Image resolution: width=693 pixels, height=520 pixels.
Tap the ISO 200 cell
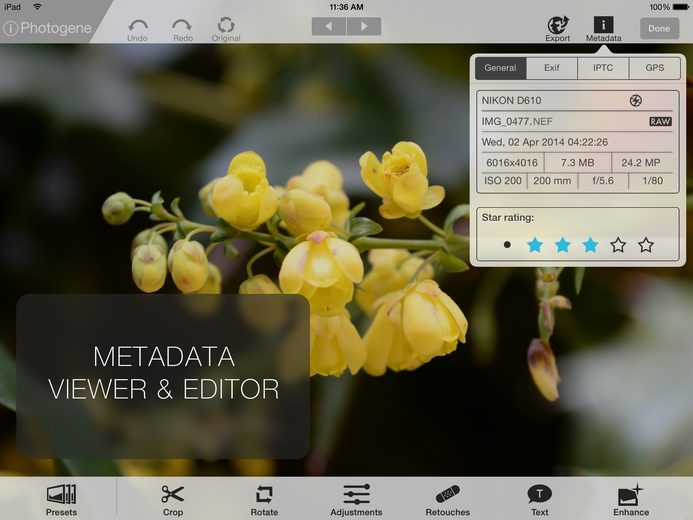503,181
